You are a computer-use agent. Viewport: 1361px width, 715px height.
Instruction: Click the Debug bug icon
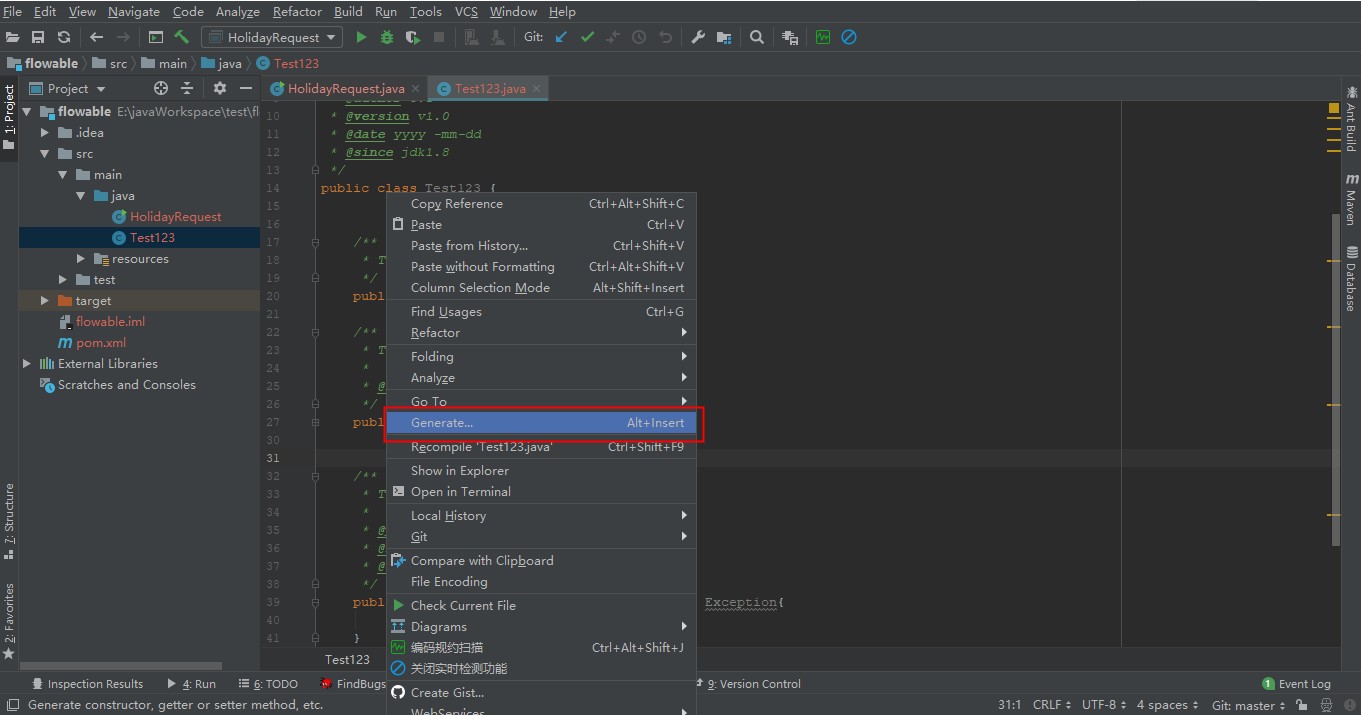[387, 37]
